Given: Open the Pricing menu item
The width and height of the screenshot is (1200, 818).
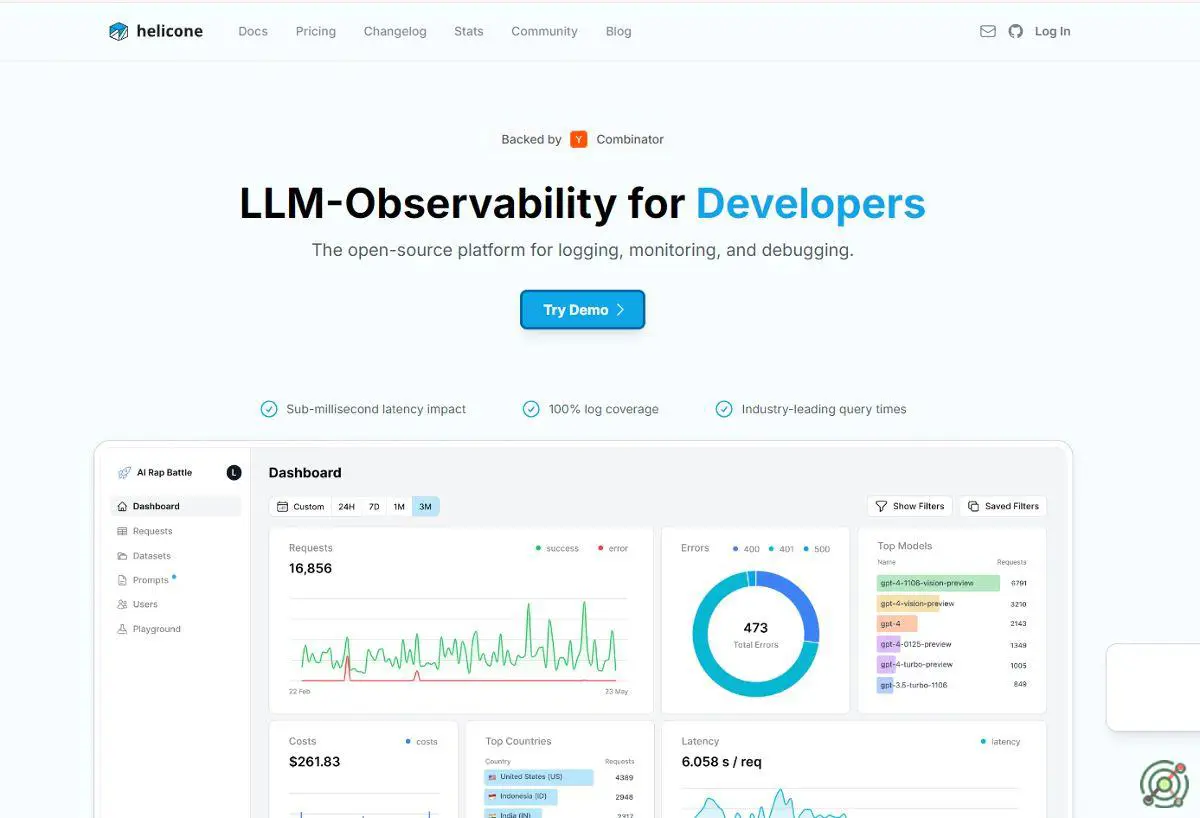Looking at the screenshot, I should [x=316, y=31].
